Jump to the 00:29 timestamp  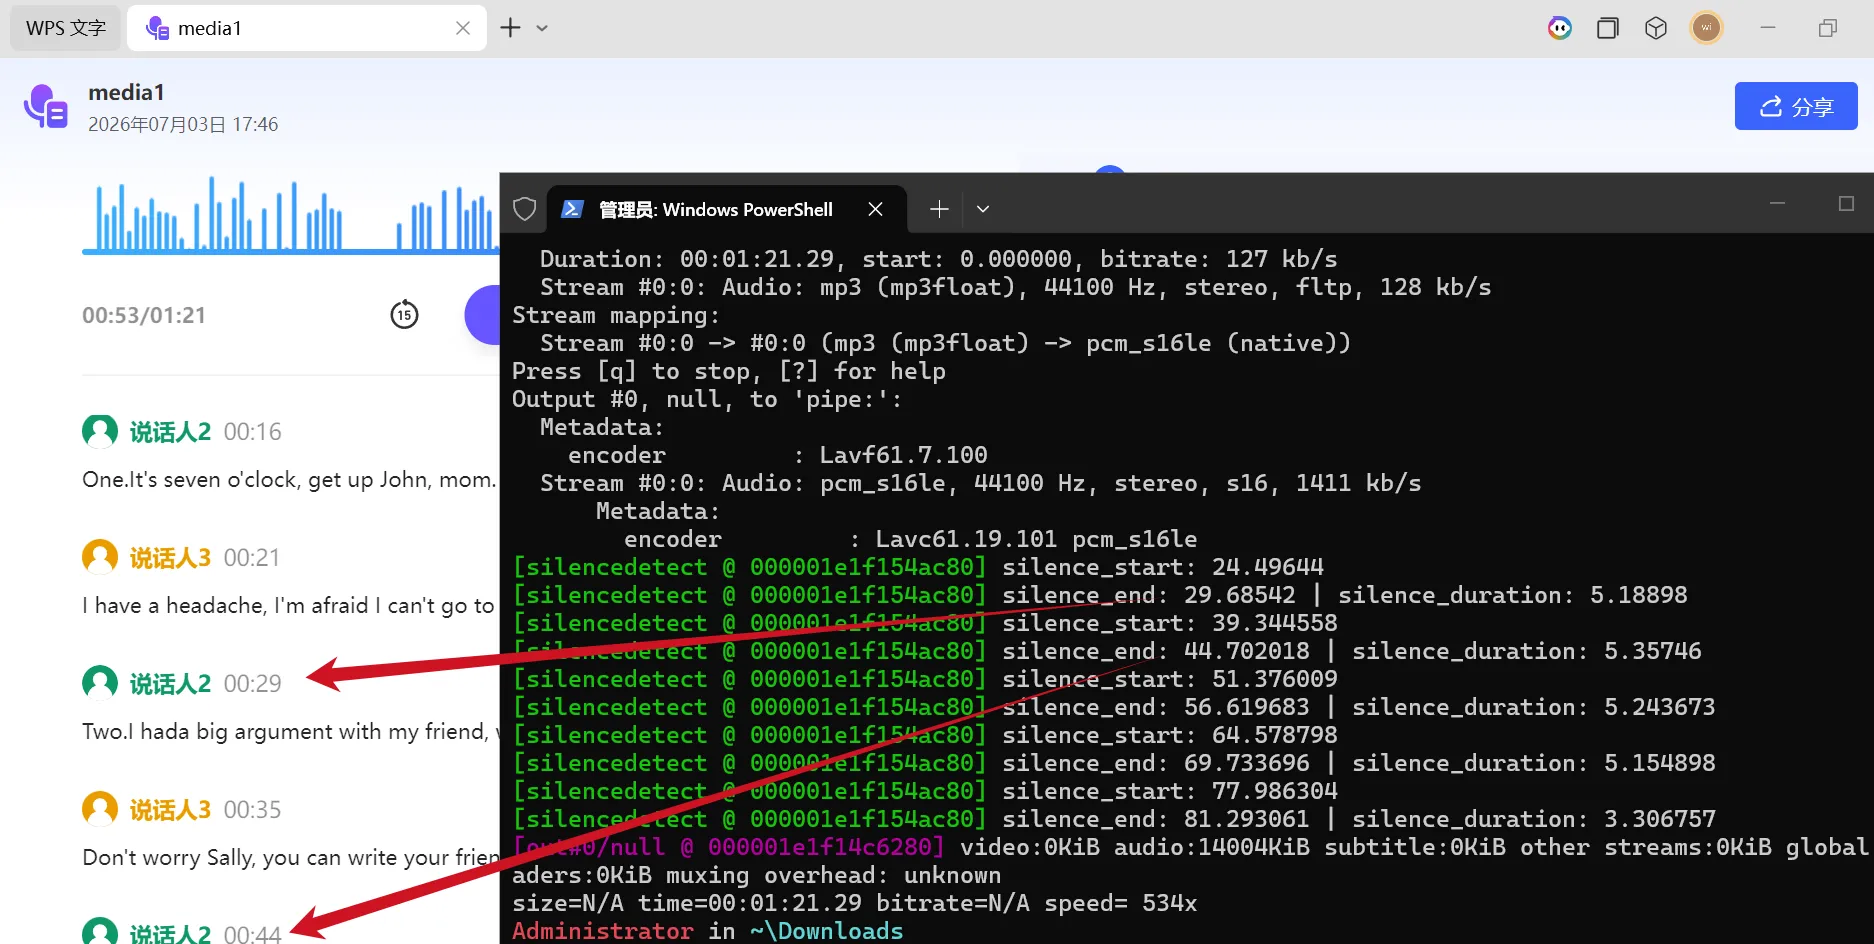pyautogui.click(x=252, y=684)
